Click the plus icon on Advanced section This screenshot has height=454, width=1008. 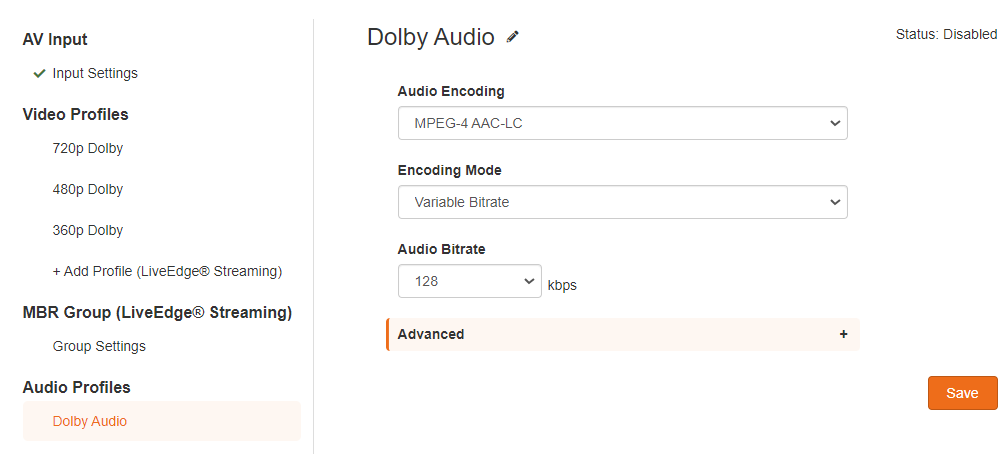click(843, 334)
